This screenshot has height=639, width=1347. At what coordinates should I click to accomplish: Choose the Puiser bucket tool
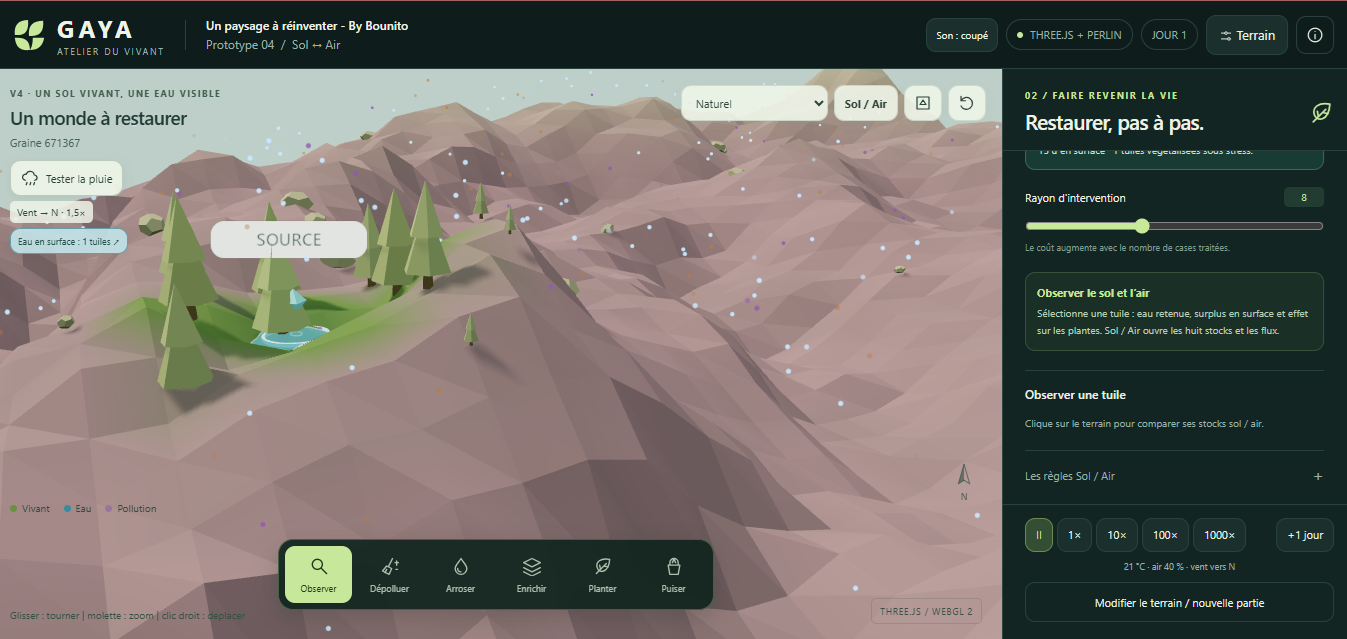pyautogui.click(x=673, y=574)
